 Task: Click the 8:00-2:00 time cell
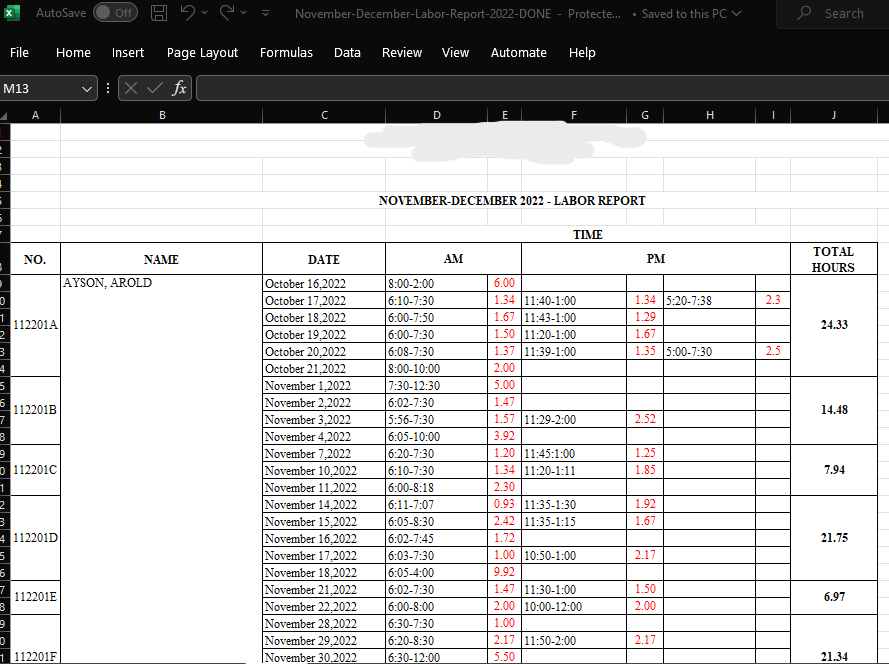(x=437, y=284)
